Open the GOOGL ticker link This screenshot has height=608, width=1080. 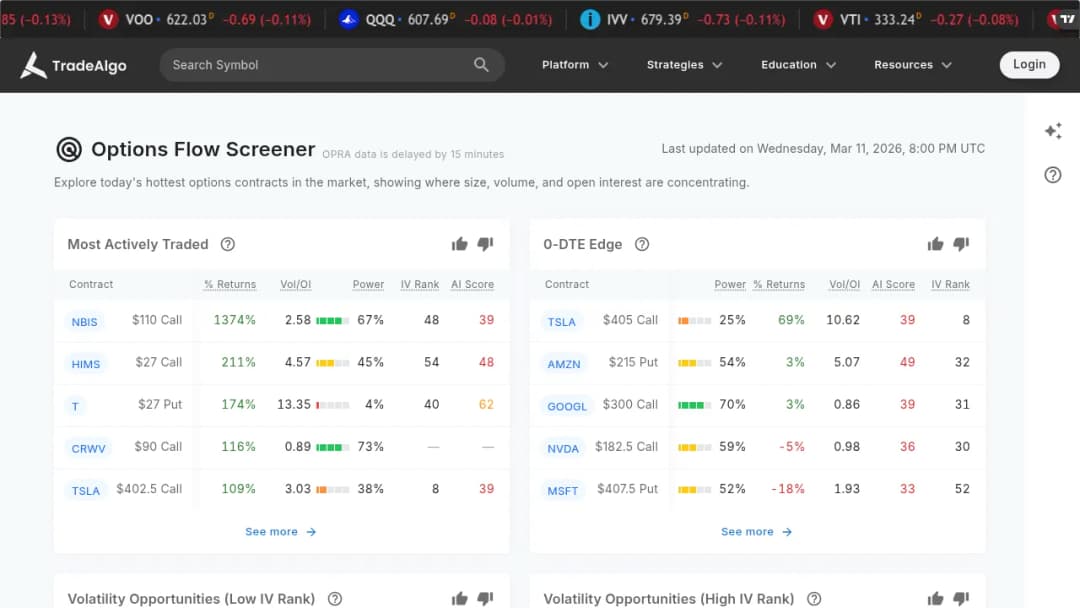click(567, 406)
